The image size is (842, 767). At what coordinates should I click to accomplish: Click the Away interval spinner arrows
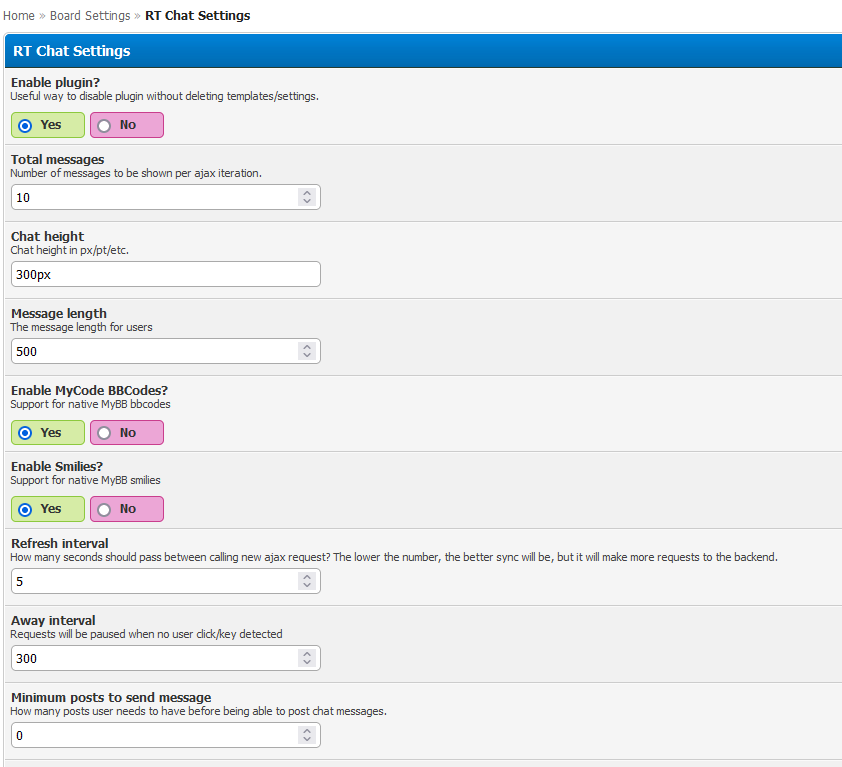point(307,658)
